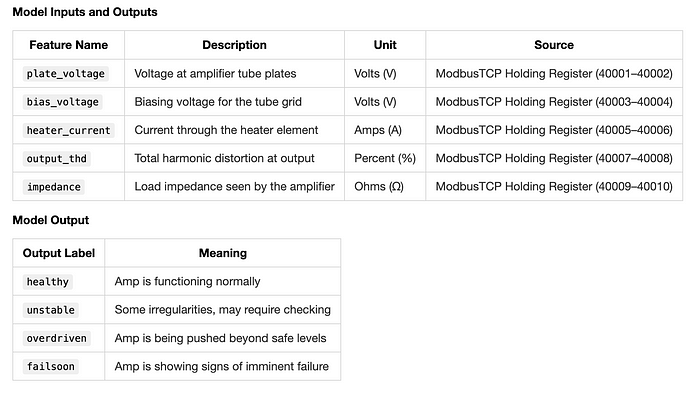Select the output_thd code tag
This screenshot has width=700, height=394.
[x=57, y=158]
